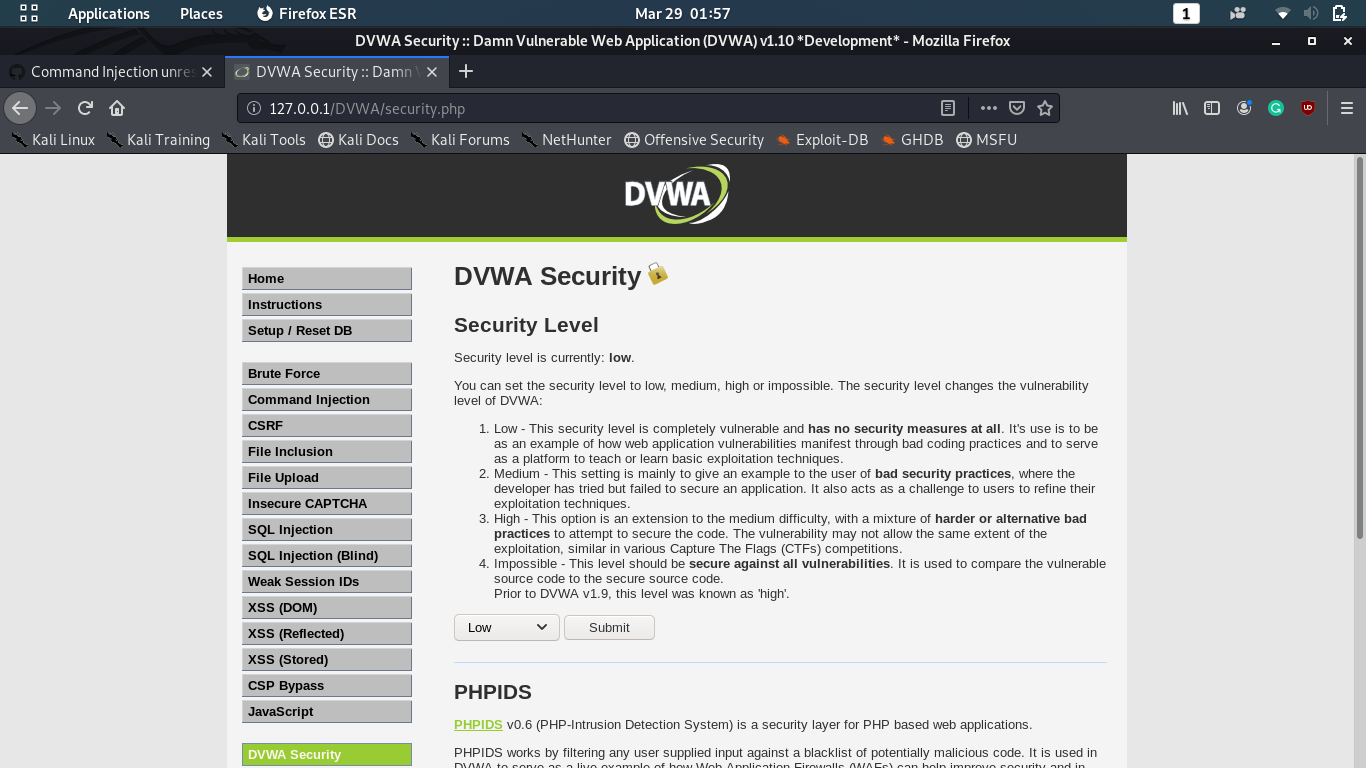
Task: Click the volume indicator in the top bar
Action: pos(1310,13)
